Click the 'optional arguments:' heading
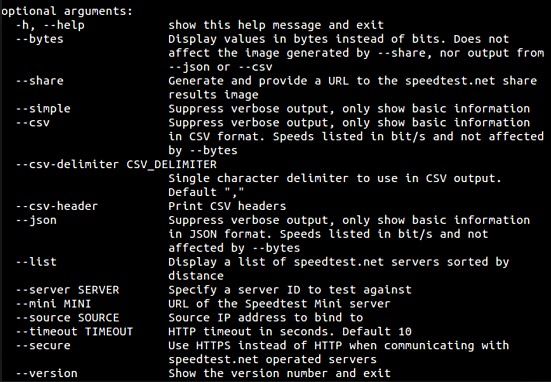Screen dimensions: 551x382 coord(67,12)
